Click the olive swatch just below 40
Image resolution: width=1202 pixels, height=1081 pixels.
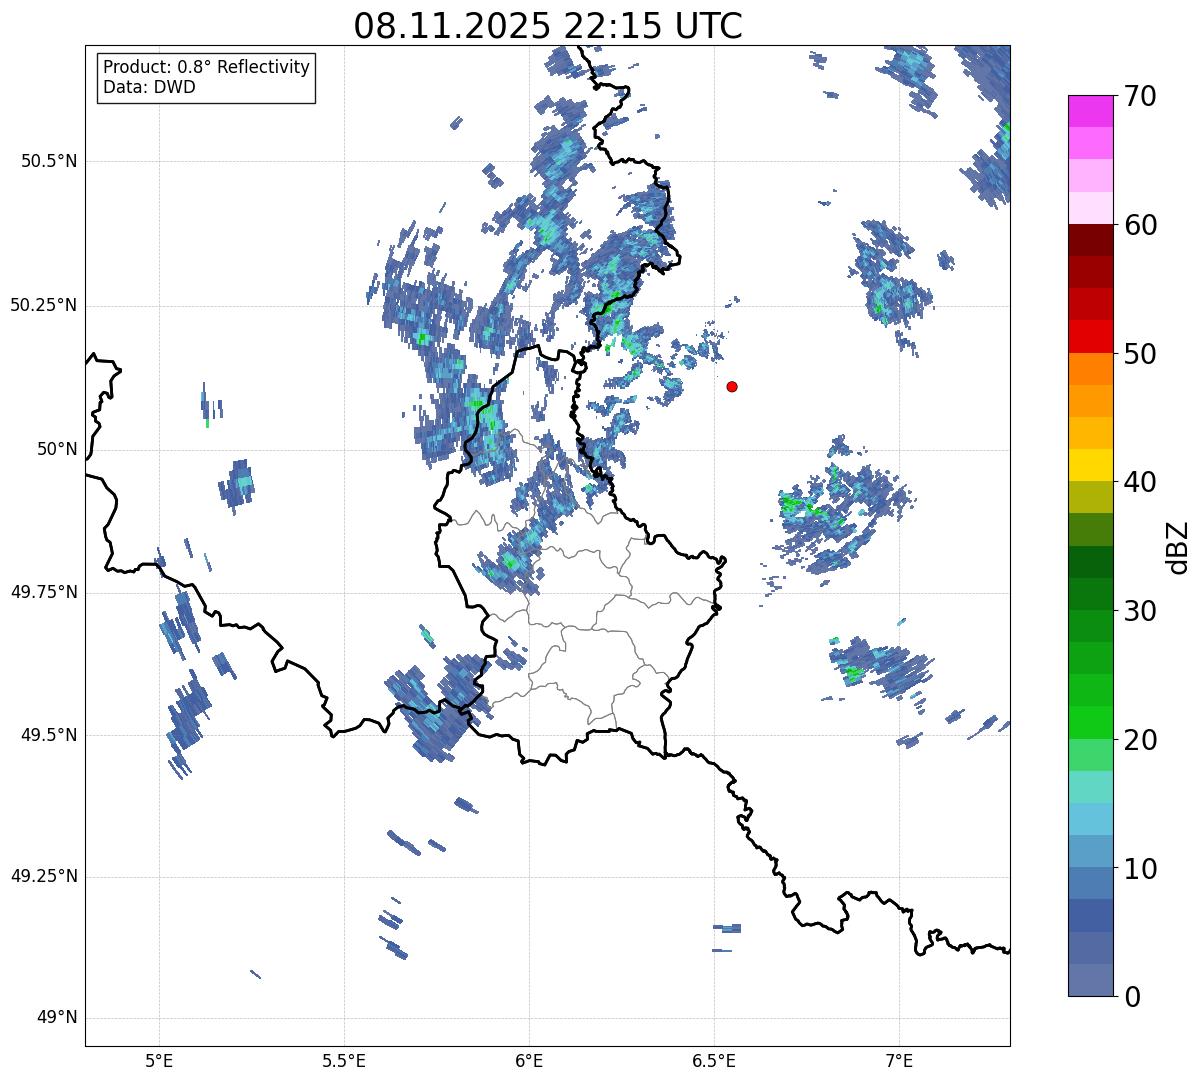pos(1090,498)
